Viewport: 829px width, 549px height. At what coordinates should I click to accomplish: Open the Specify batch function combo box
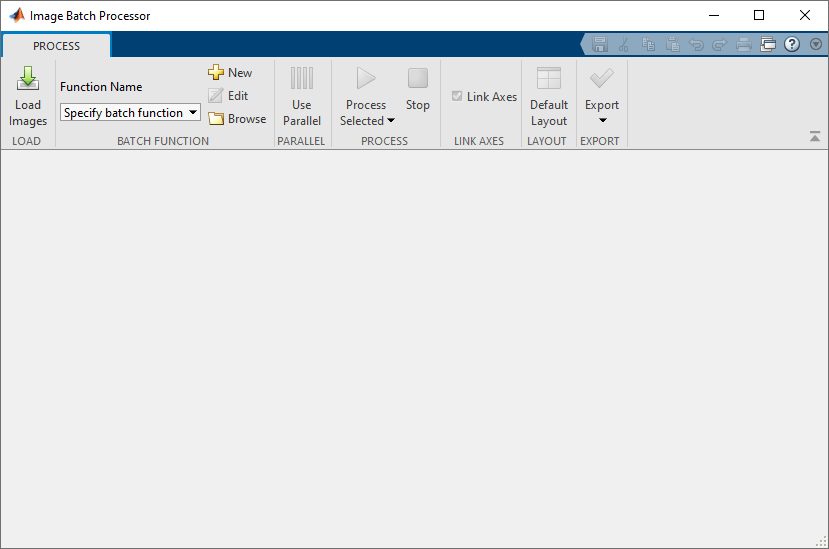pyautogui.click(x=130, y=113)
